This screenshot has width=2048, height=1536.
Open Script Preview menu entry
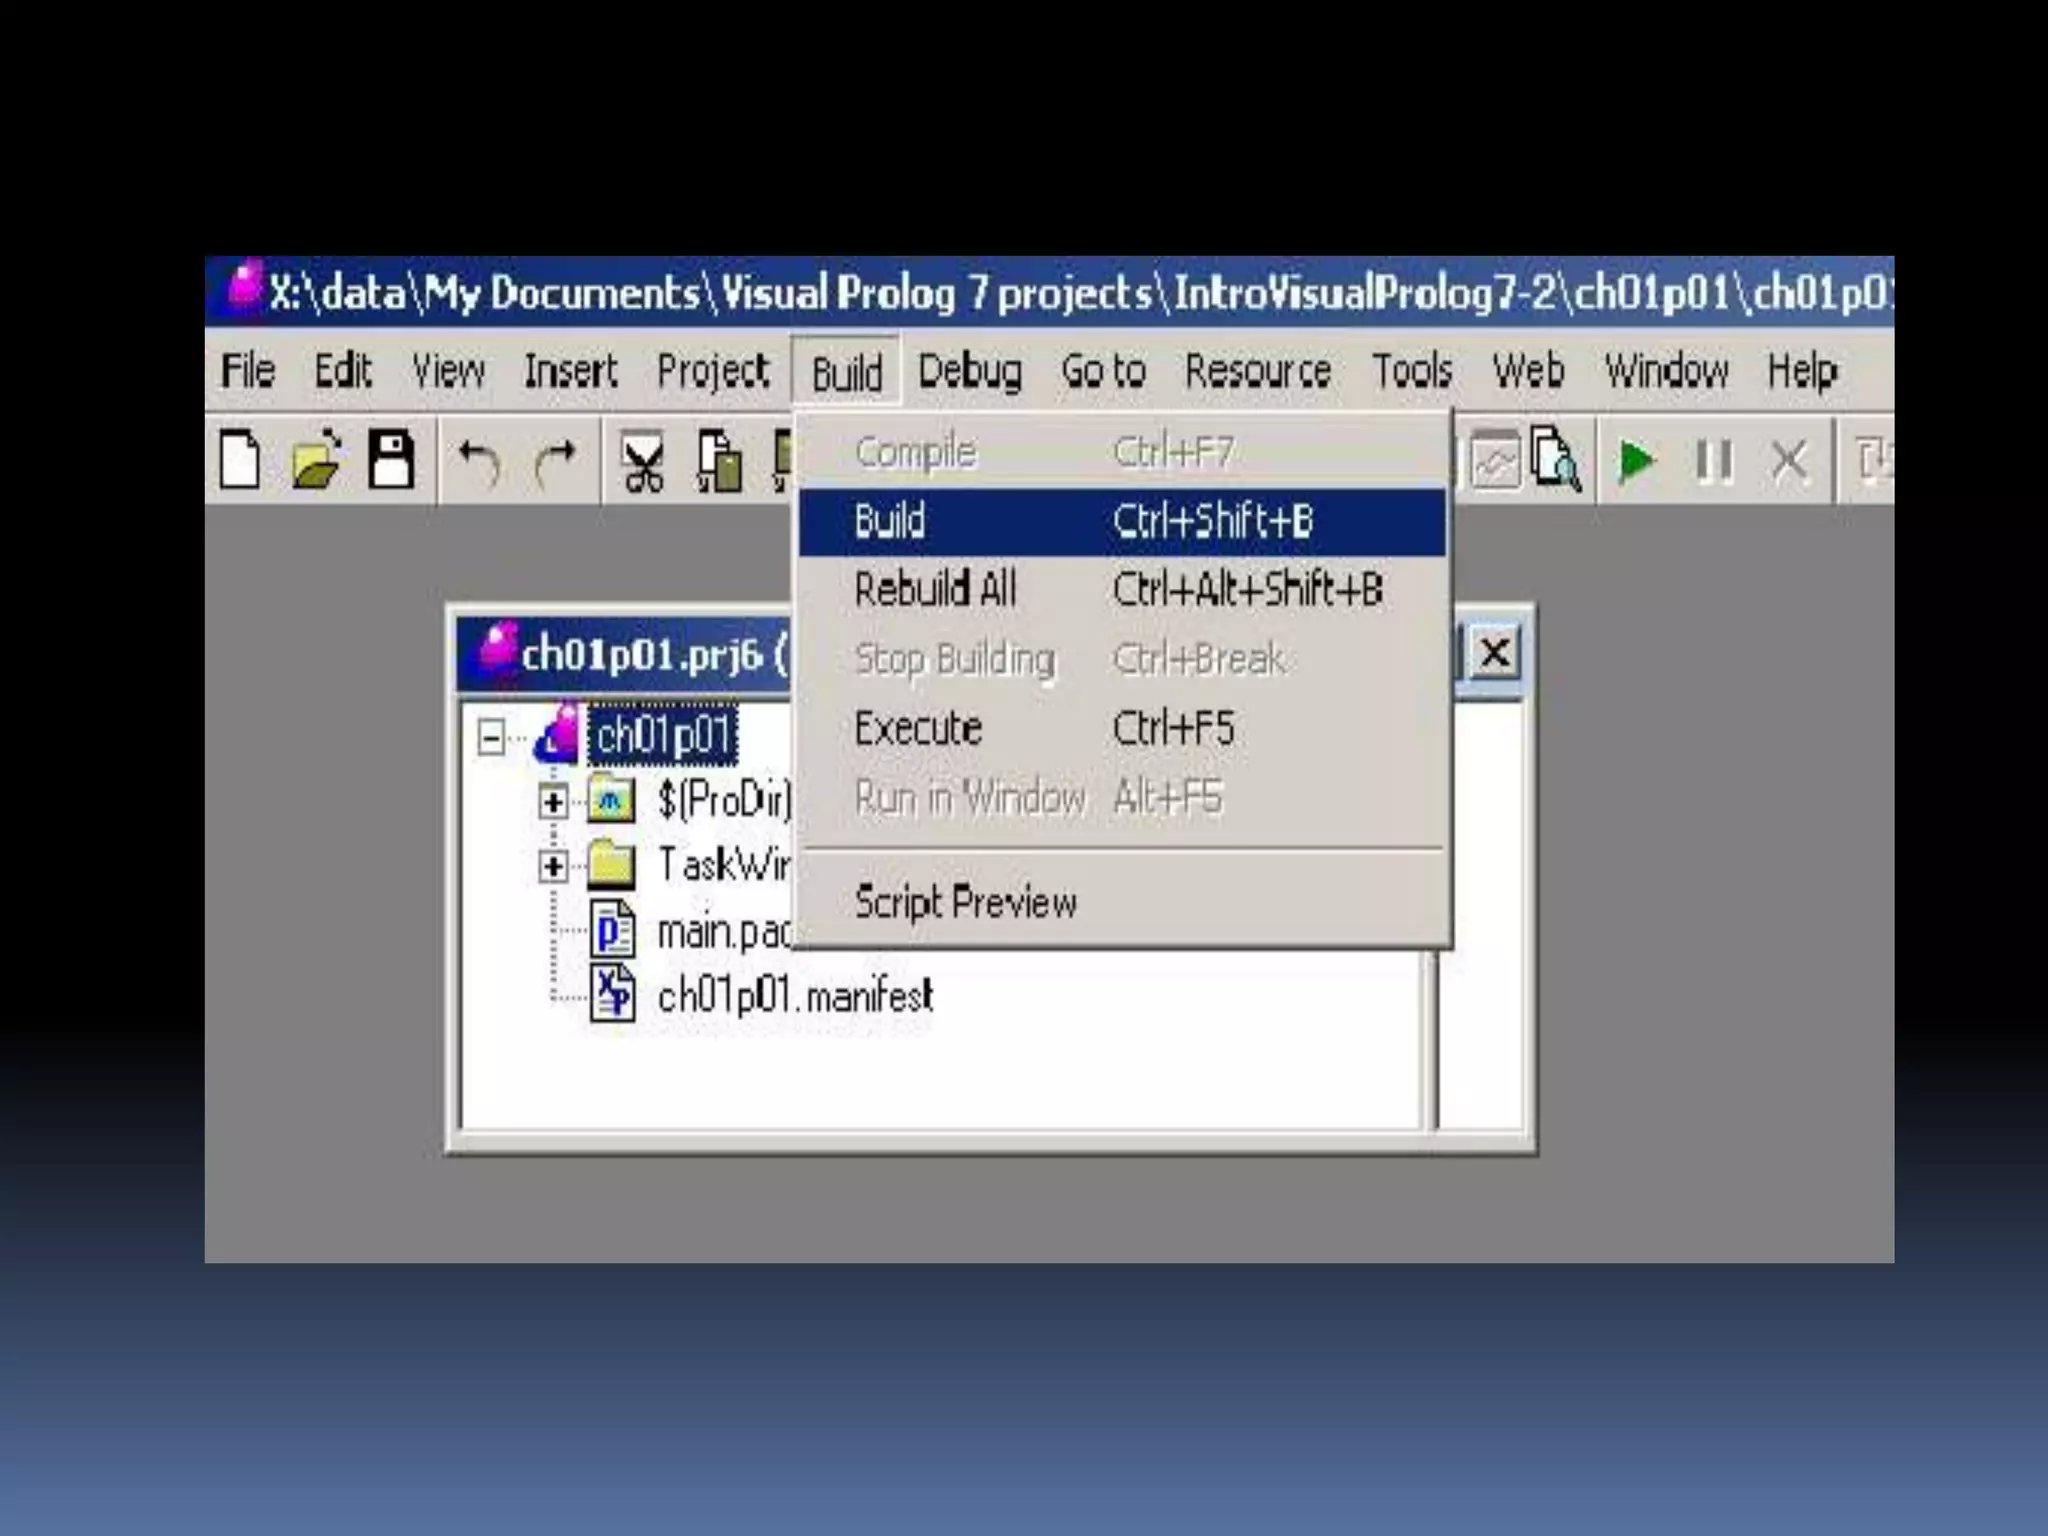[965, 903]
